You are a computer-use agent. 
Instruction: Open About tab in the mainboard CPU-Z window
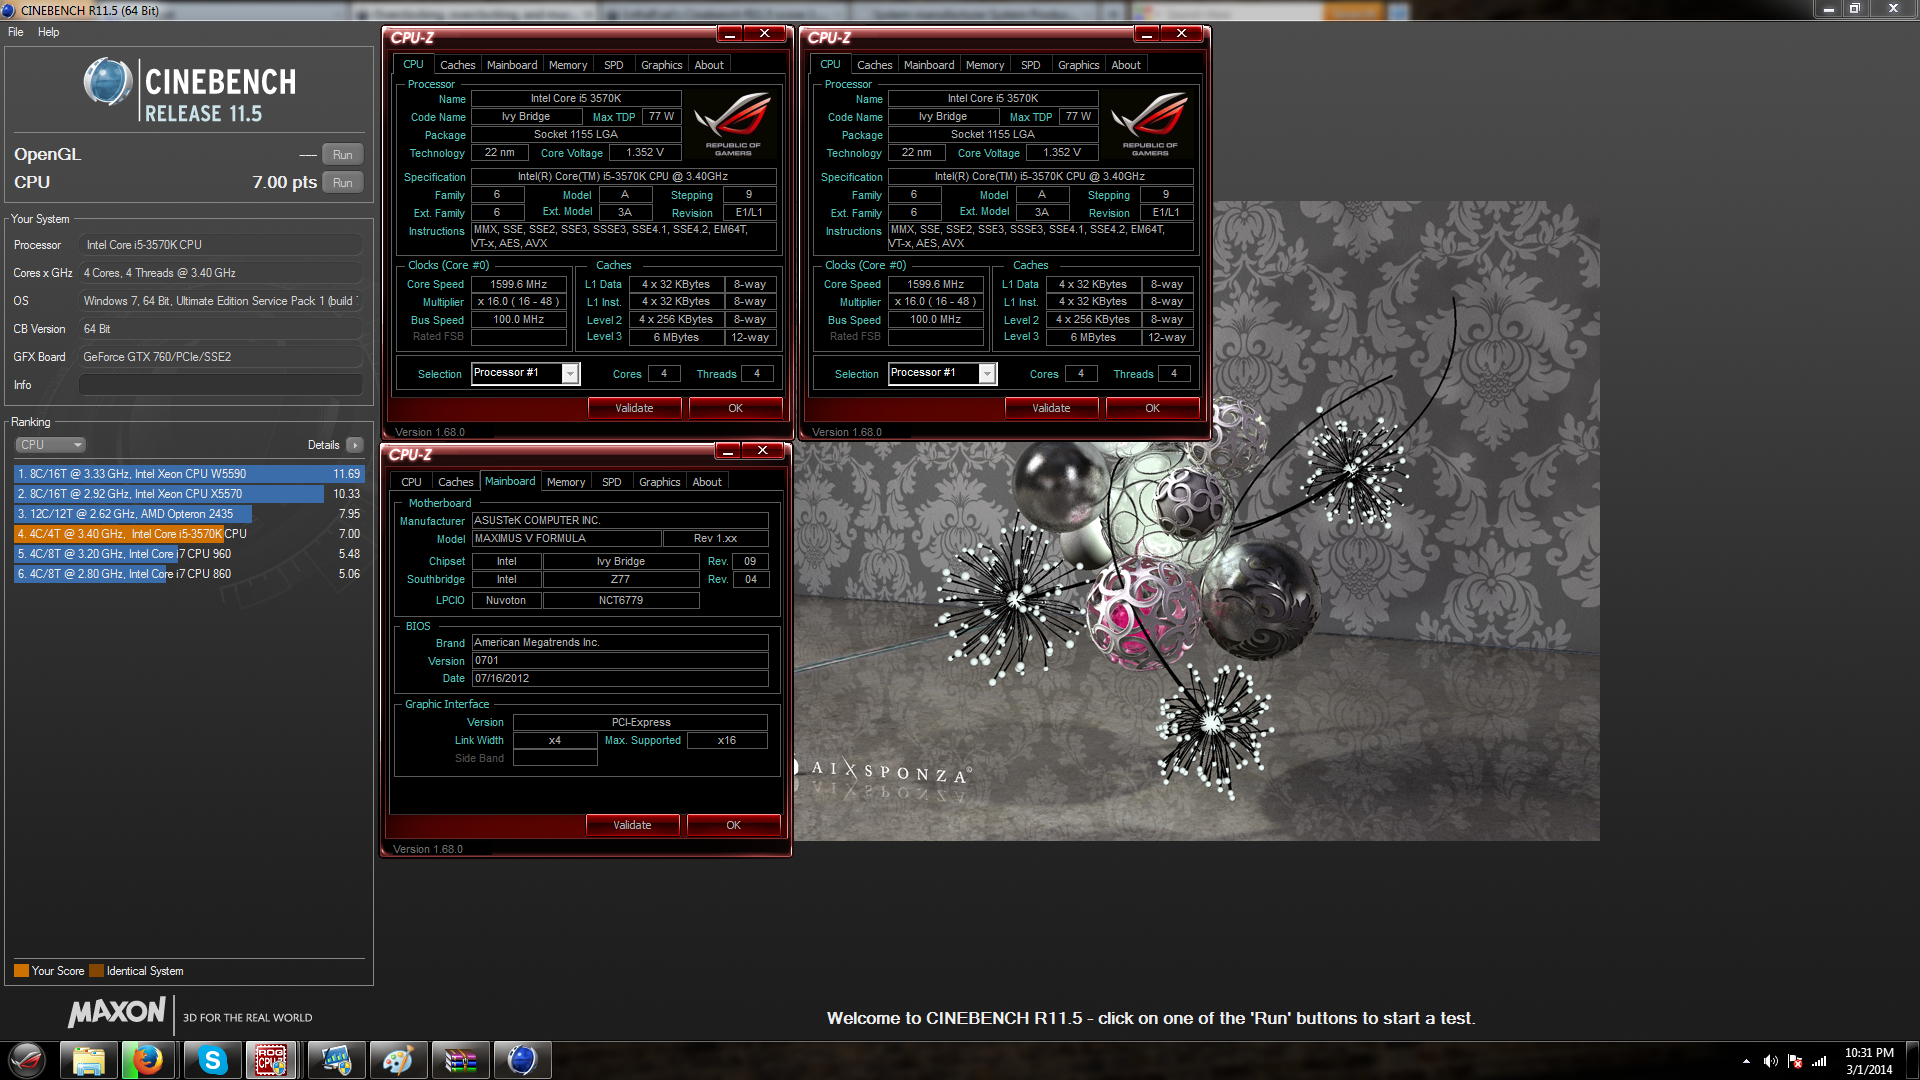707,482
